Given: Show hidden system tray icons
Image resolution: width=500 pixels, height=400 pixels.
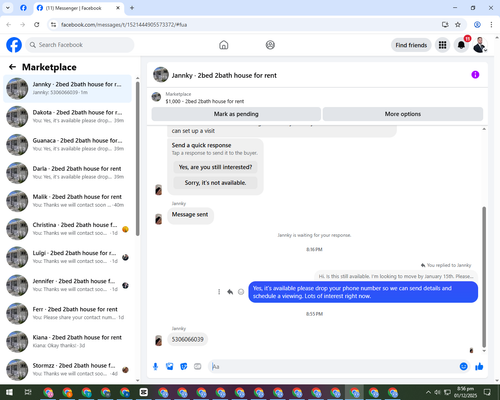Looking at the screenshot, I should 428,392.
